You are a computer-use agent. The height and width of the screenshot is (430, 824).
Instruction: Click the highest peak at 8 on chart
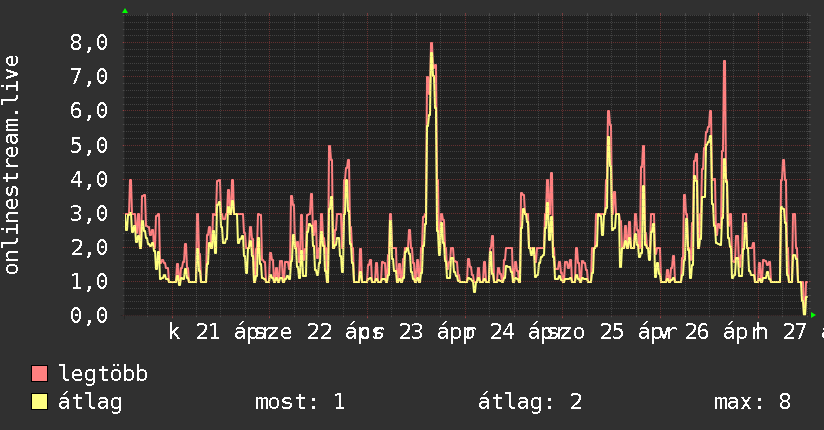431,44
